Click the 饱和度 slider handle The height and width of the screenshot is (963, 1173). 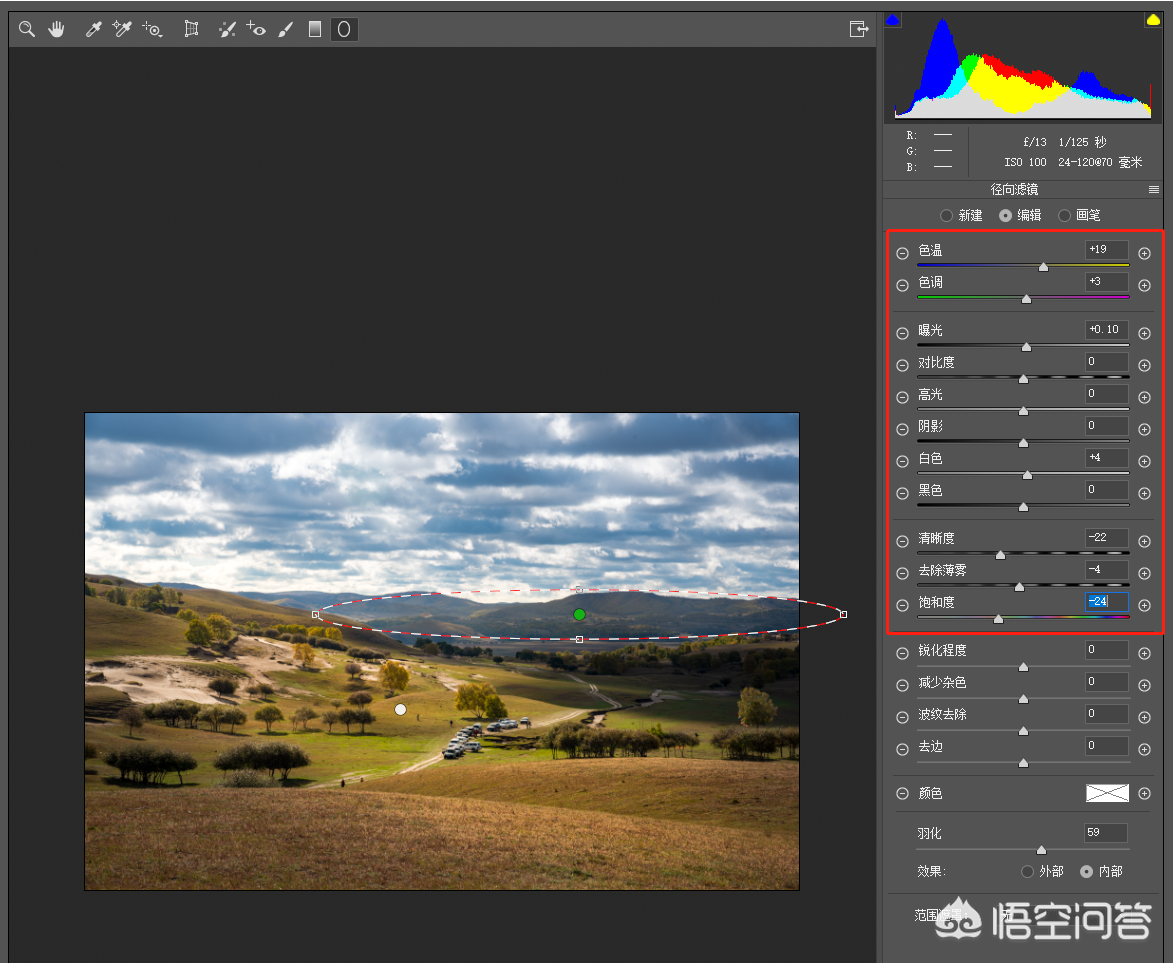pos(998,619)
